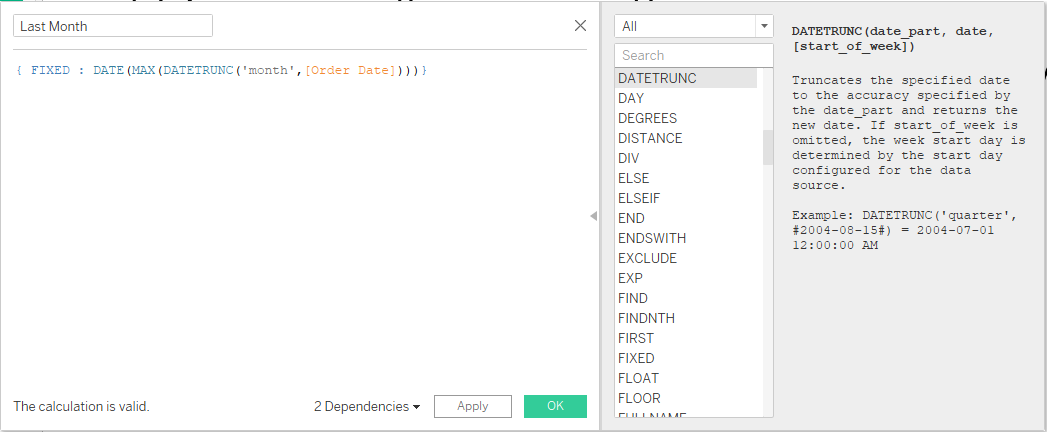
Task: Select the ENDSWITH function entry
Action: [652, 238]
